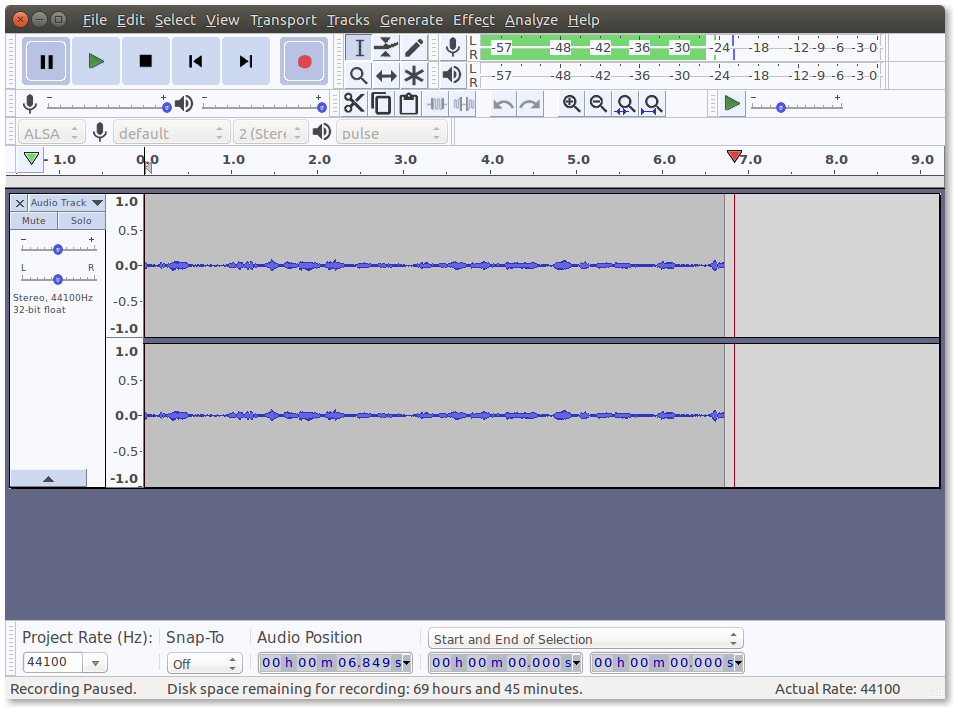954x708 pixels.
Task: Mute the audio track
Action: (x=34, y=220)
